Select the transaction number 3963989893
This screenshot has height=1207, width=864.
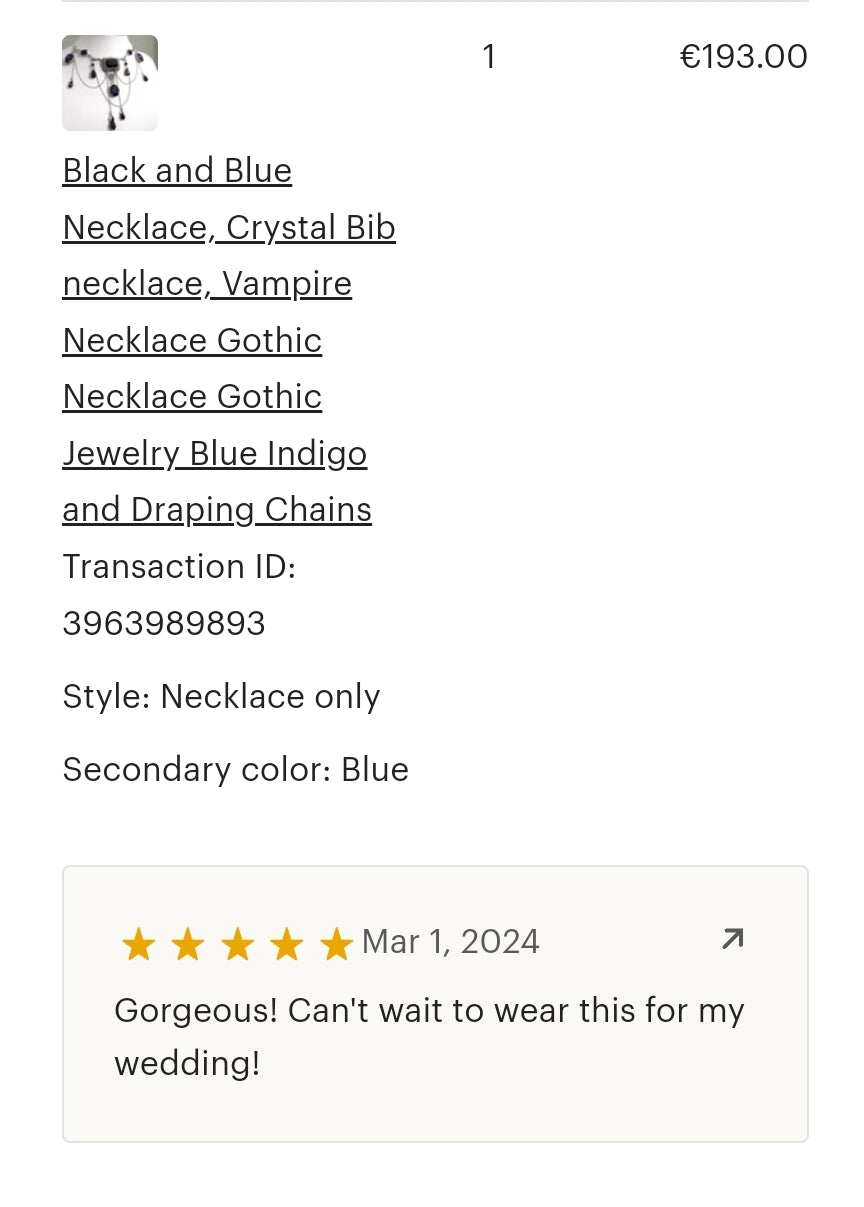click(164, 624)
